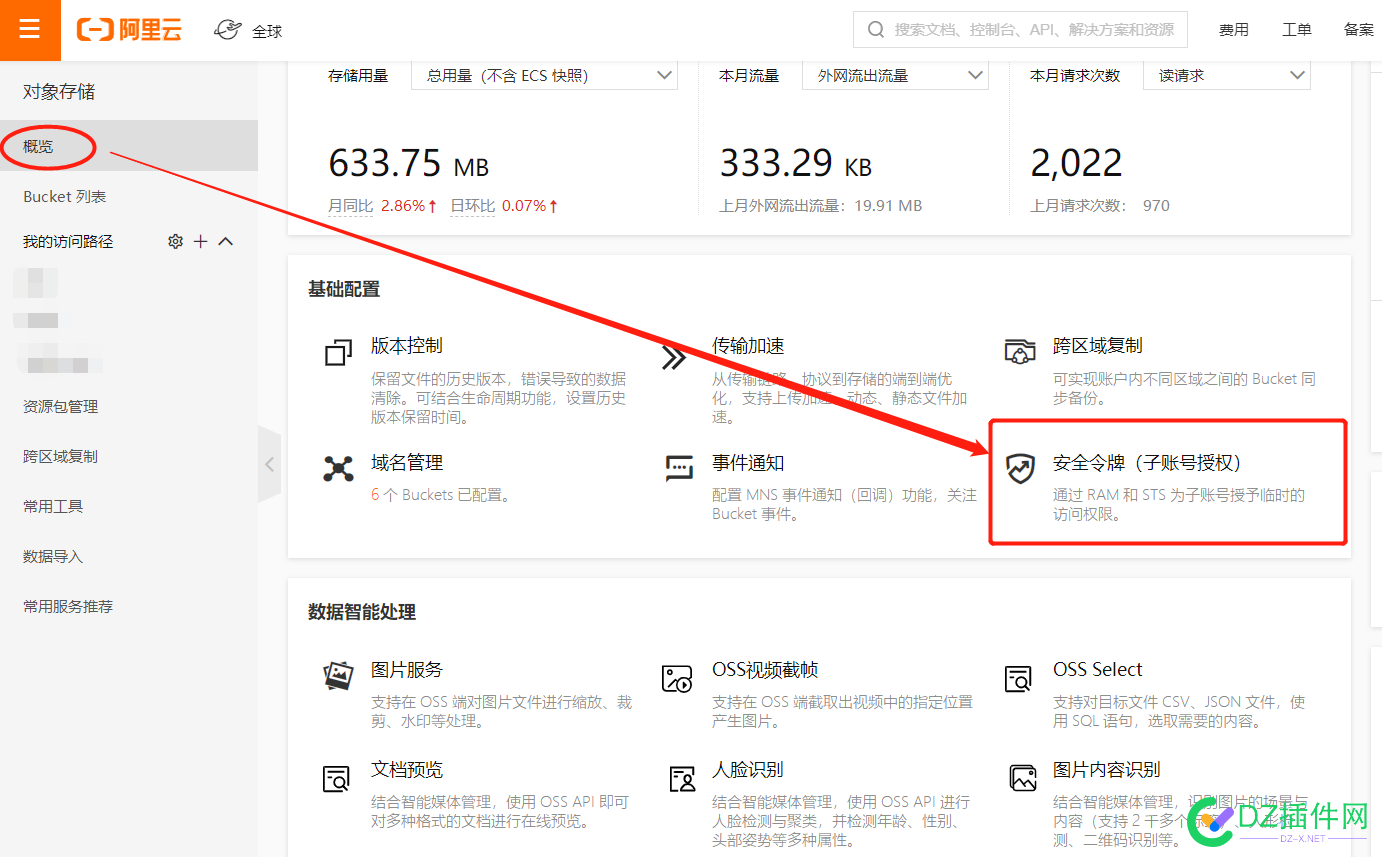Open the 外网流出流量 traffic dropdown
The width and height of the screenshot is (1382, 857).
click(895, 75)
